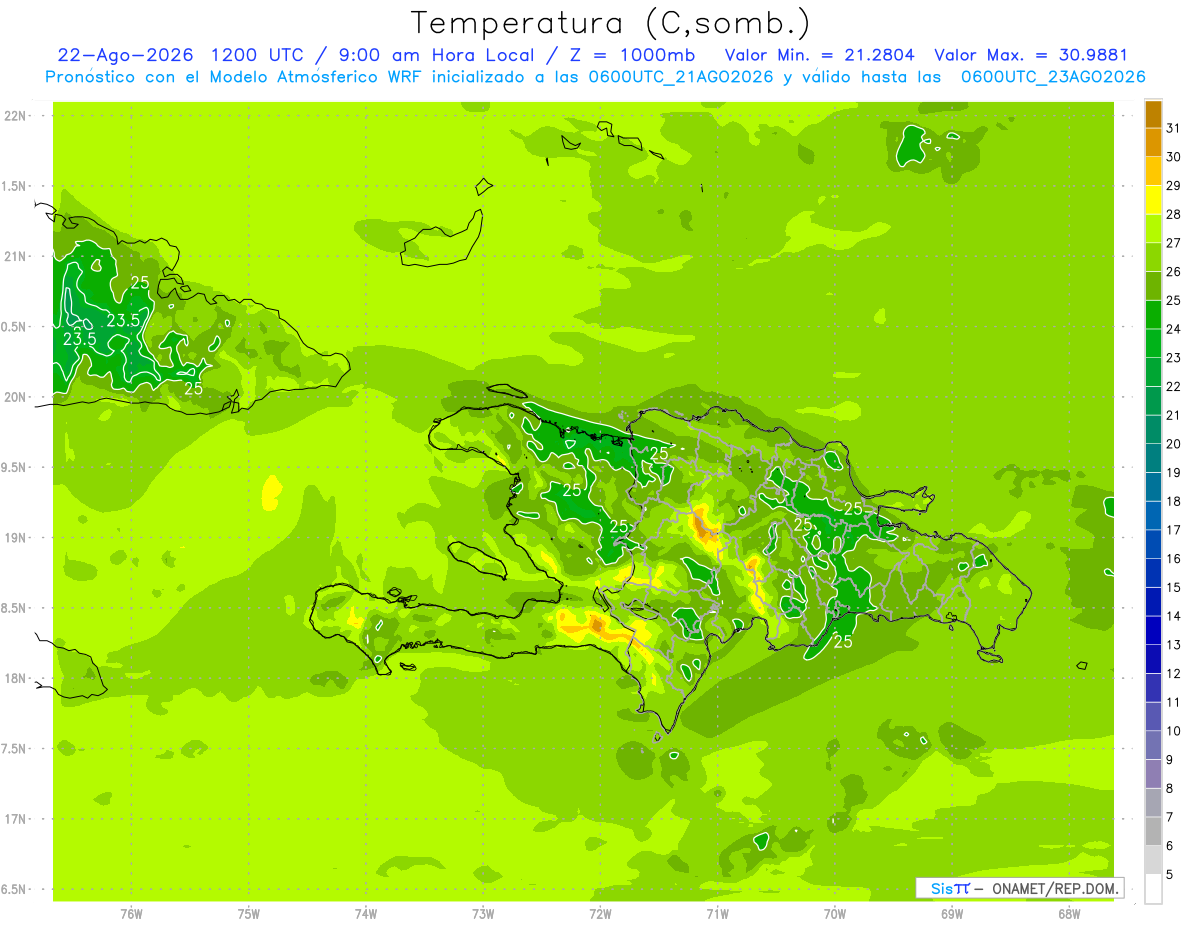Click the "74W" longitude label

366,914
